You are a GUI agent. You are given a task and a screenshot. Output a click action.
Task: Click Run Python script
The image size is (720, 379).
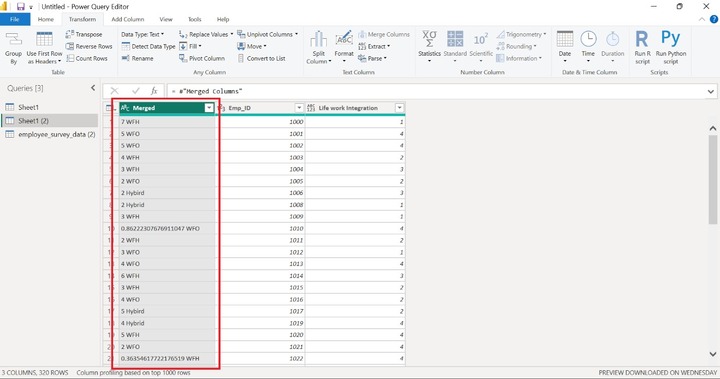[x=671, y=47]
